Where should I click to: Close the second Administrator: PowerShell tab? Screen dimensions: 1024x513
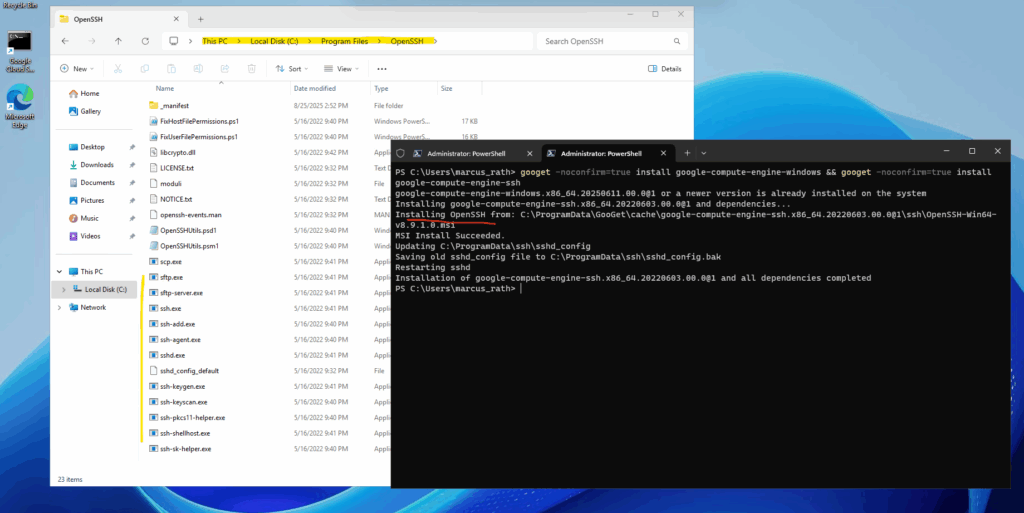coord(663,153)
